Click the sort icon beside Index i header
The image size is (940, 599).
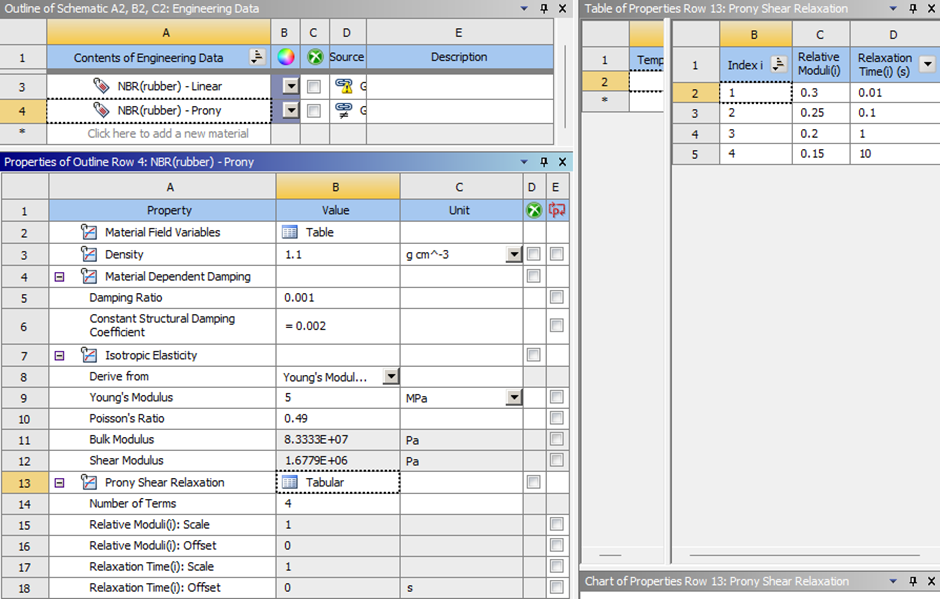tap(779, 65)
